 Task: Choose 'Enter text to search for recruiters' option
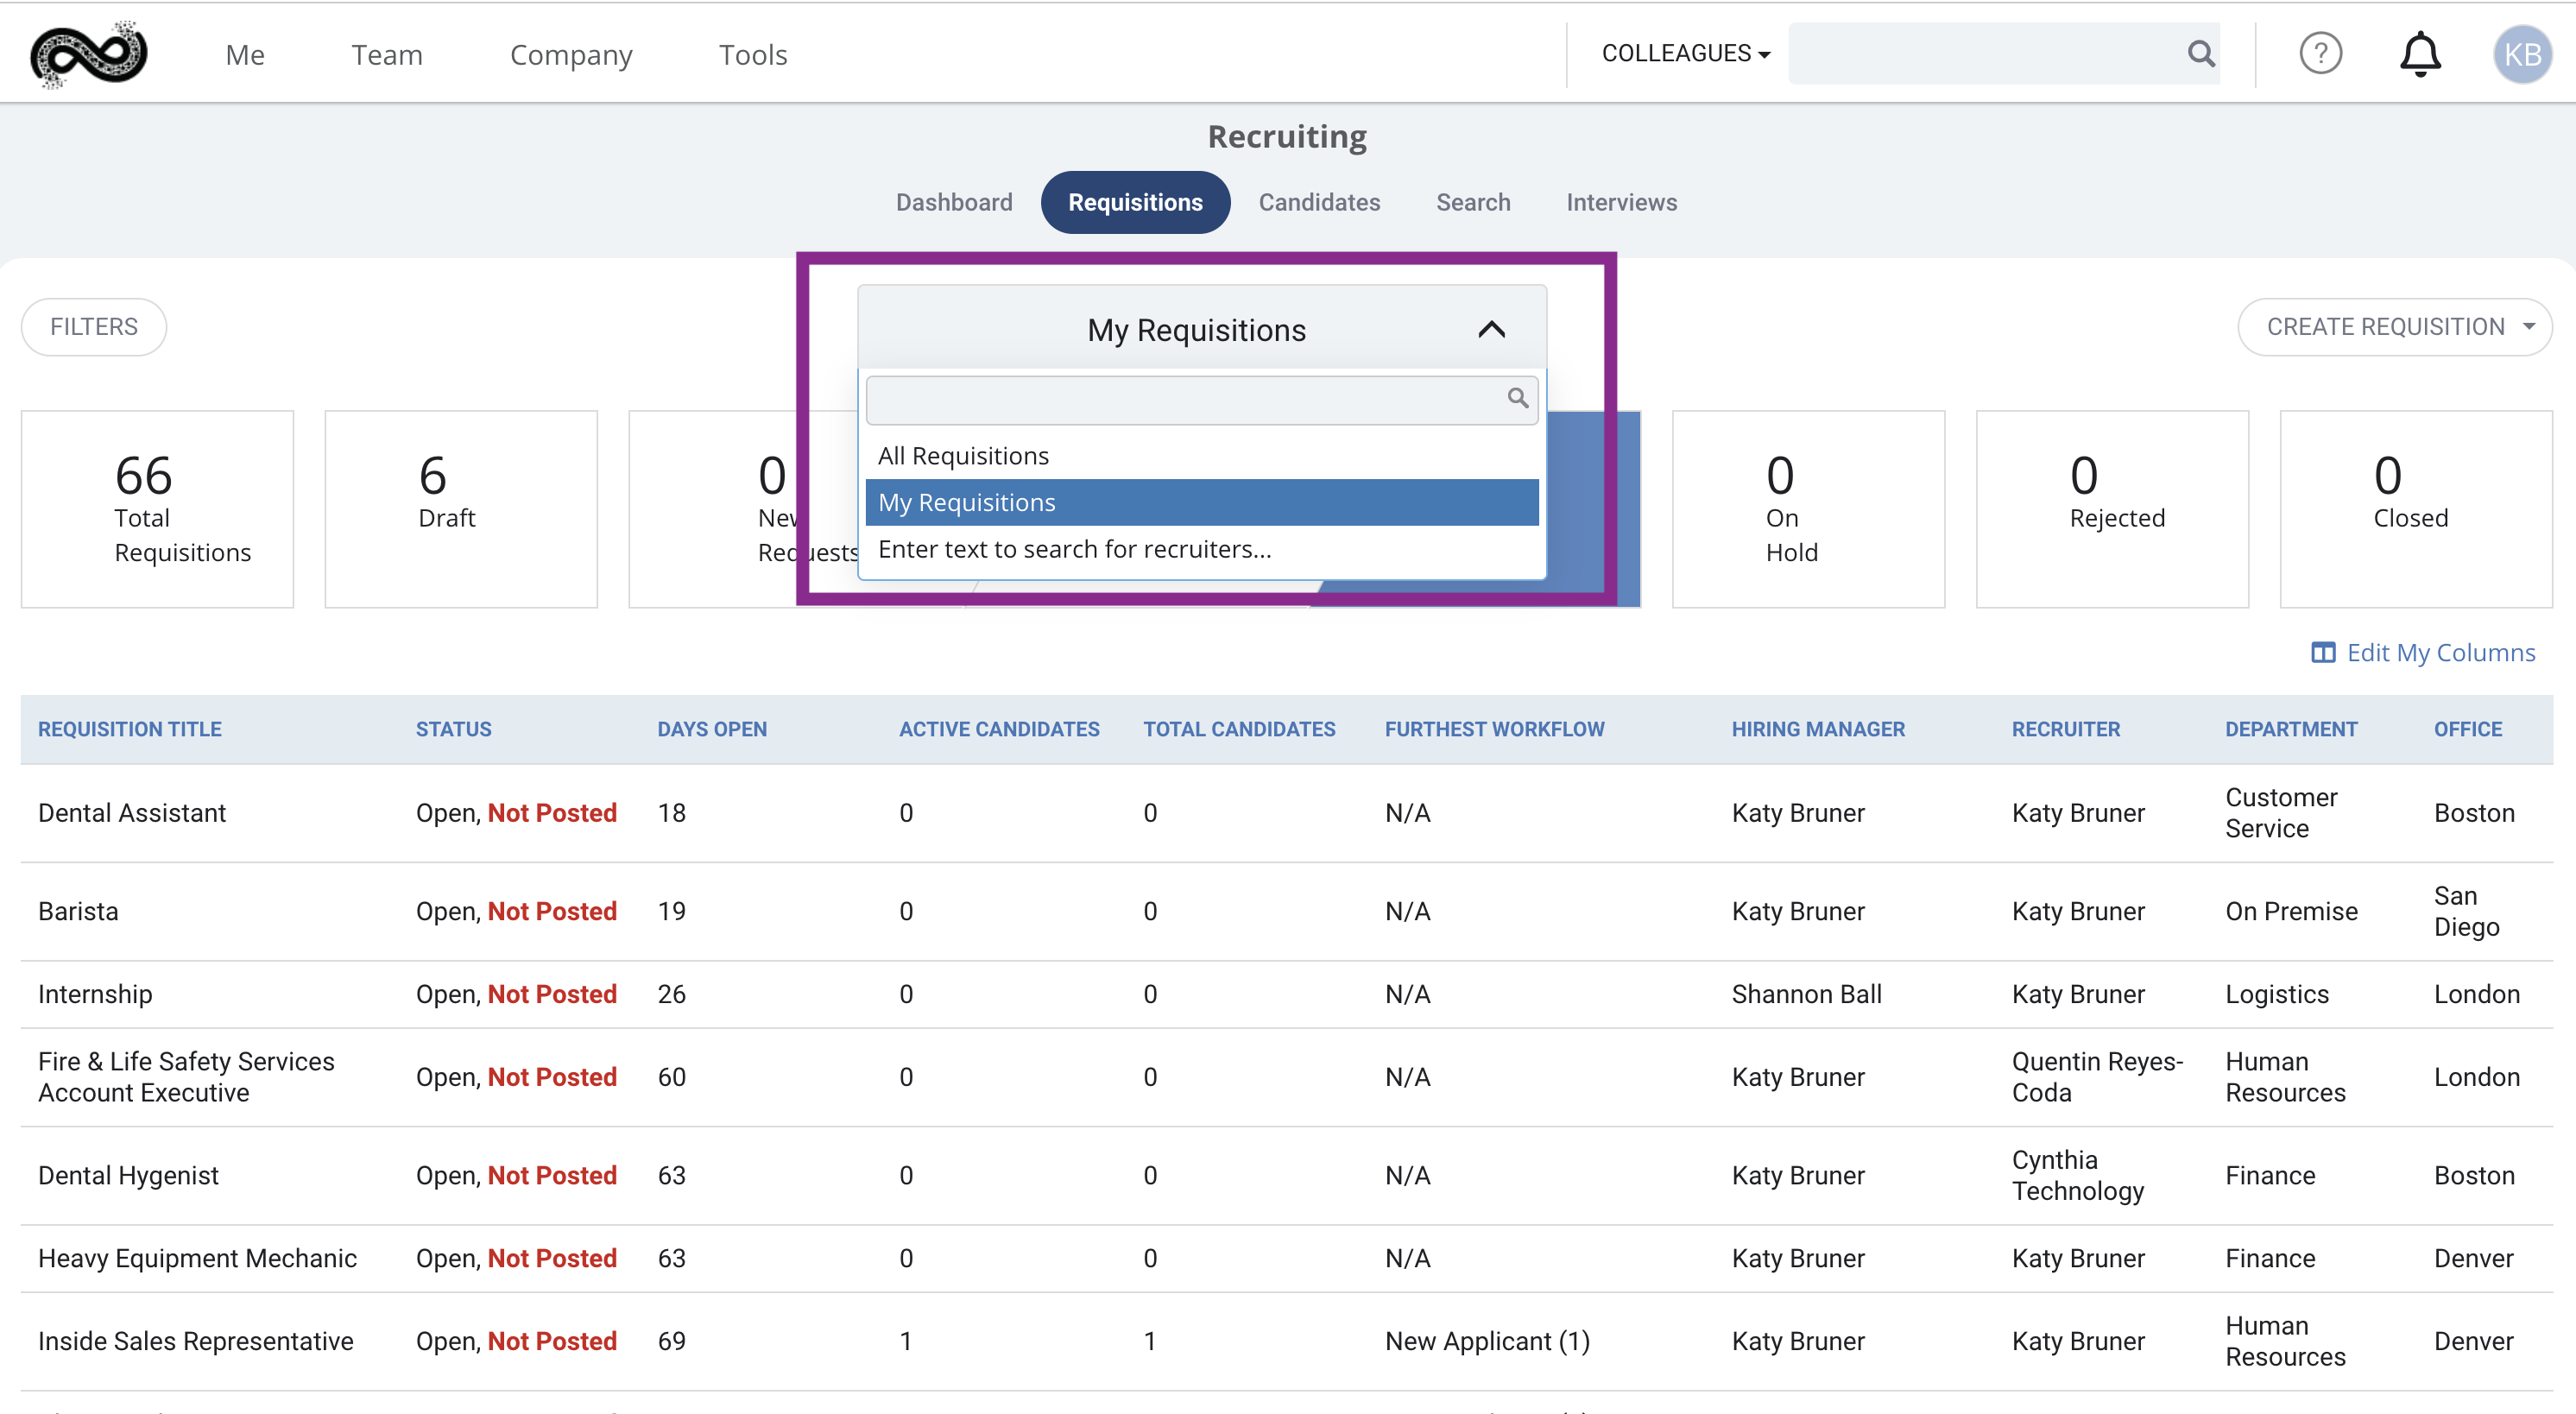[x=1202, y=549]
